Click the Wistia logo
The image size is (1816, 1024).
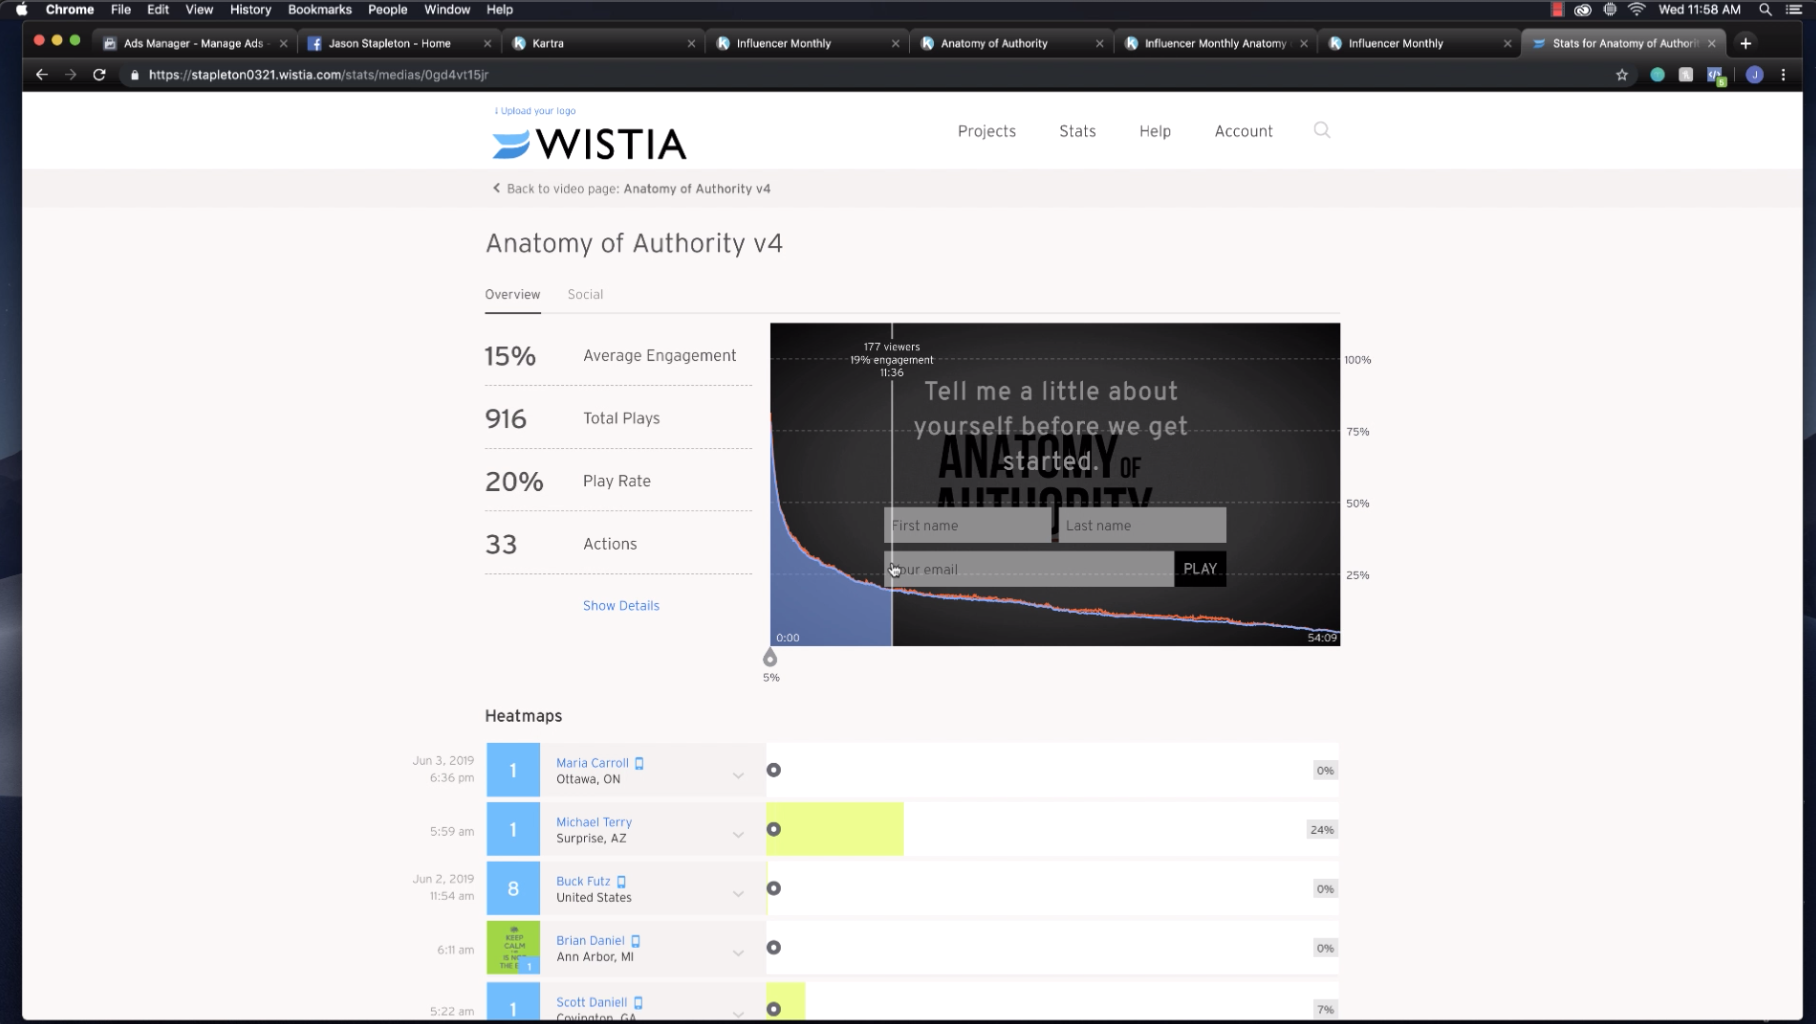tap(589, 144)
